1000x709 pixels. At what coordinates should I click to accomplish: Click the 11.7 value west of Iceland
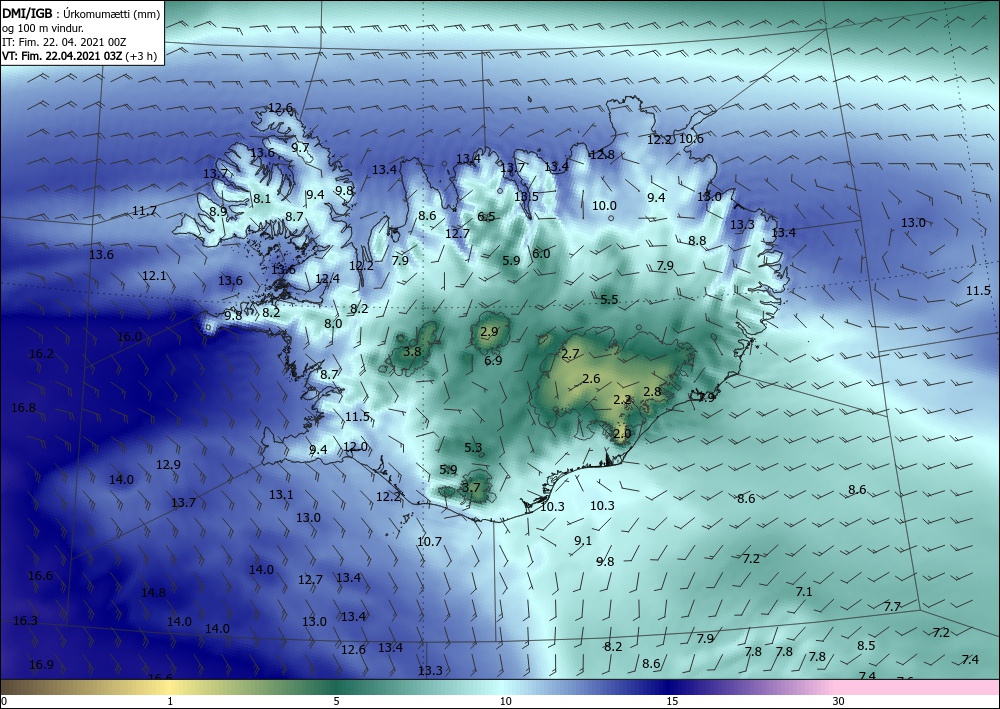coord(145,210)
